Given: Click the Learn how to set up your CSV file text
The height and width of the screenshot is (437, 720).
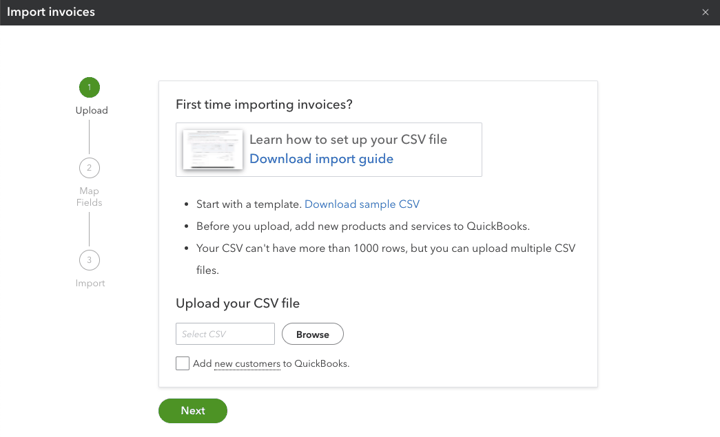Looking at the screenshot, I should click(348, 140).
